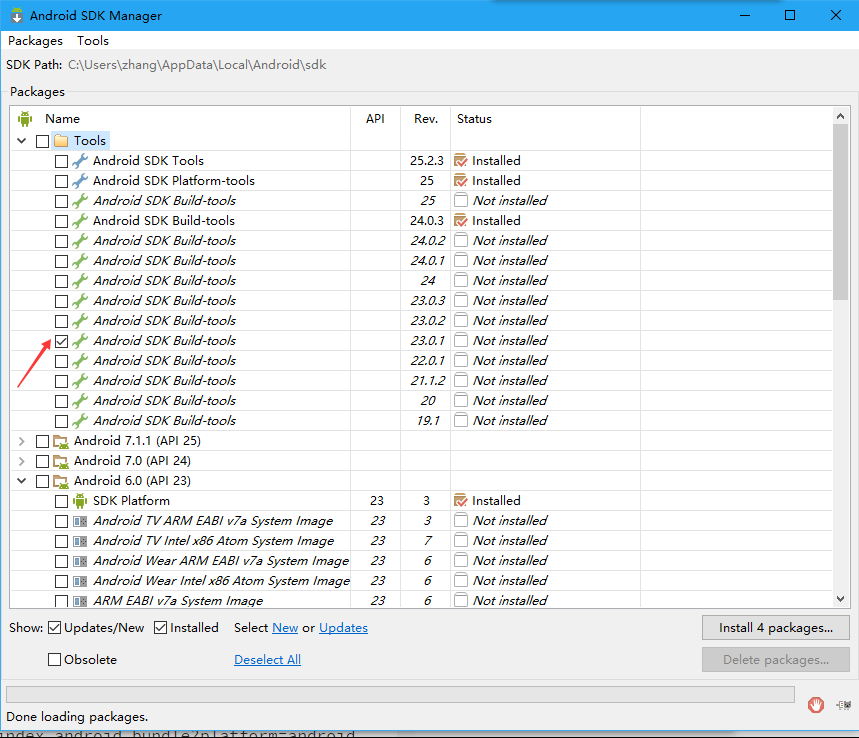859x738 pixels.
Task: Click system image icon for Android Wear Intel x86
Action: (80, 581)
